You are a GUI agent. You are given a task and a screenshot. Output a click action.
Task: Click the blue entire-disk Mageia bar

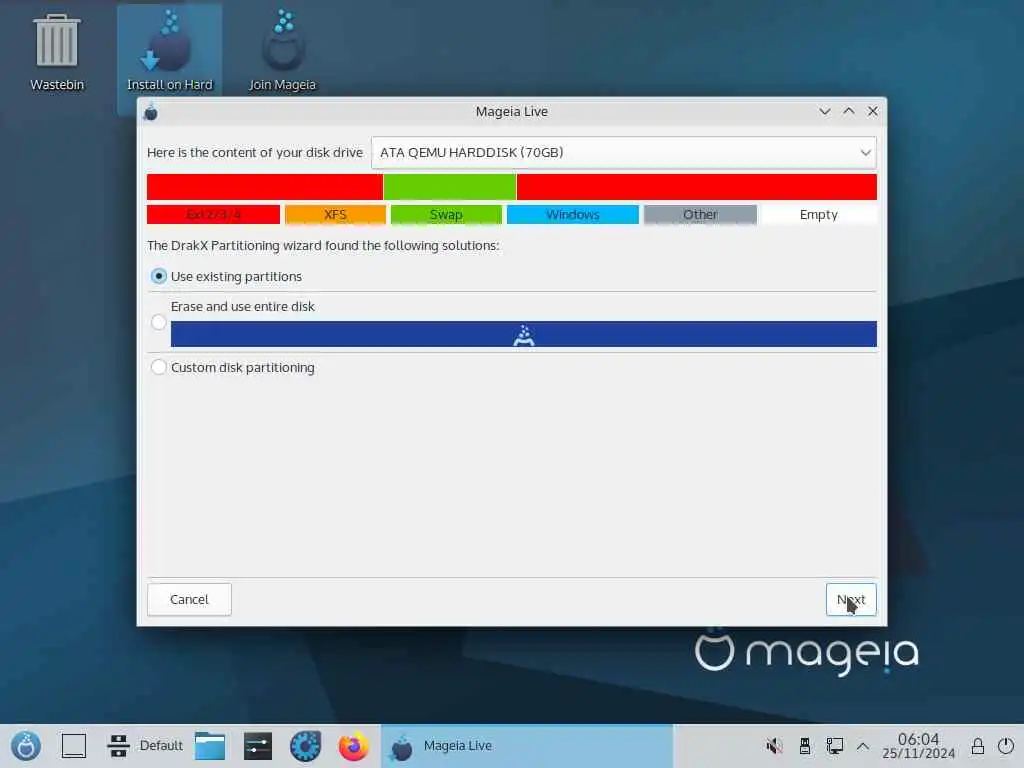(524, 334)
